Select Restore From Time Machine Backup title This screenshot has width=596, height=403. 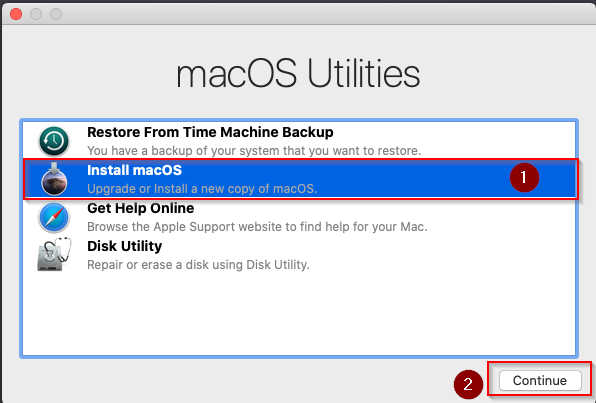(210, 132)
